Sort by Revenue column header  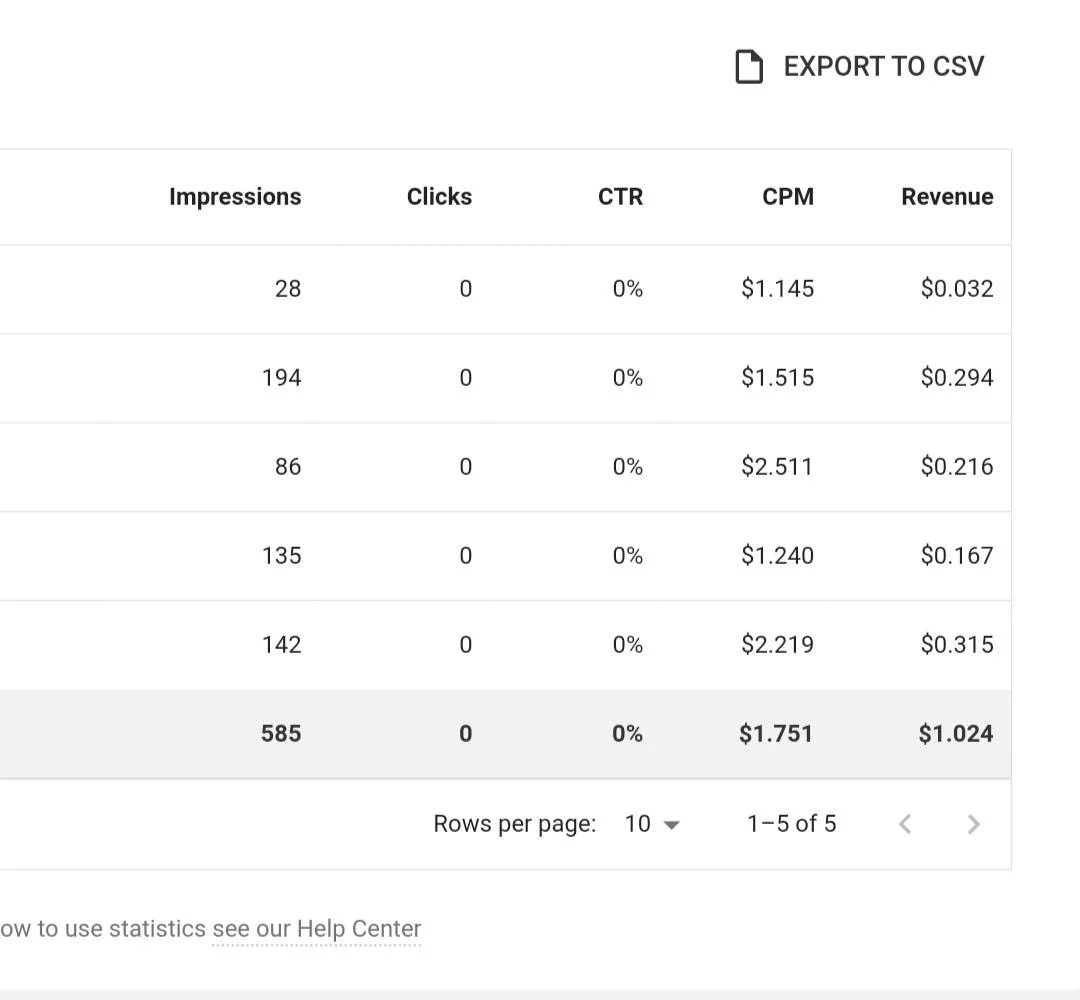[x=947, y=196]
